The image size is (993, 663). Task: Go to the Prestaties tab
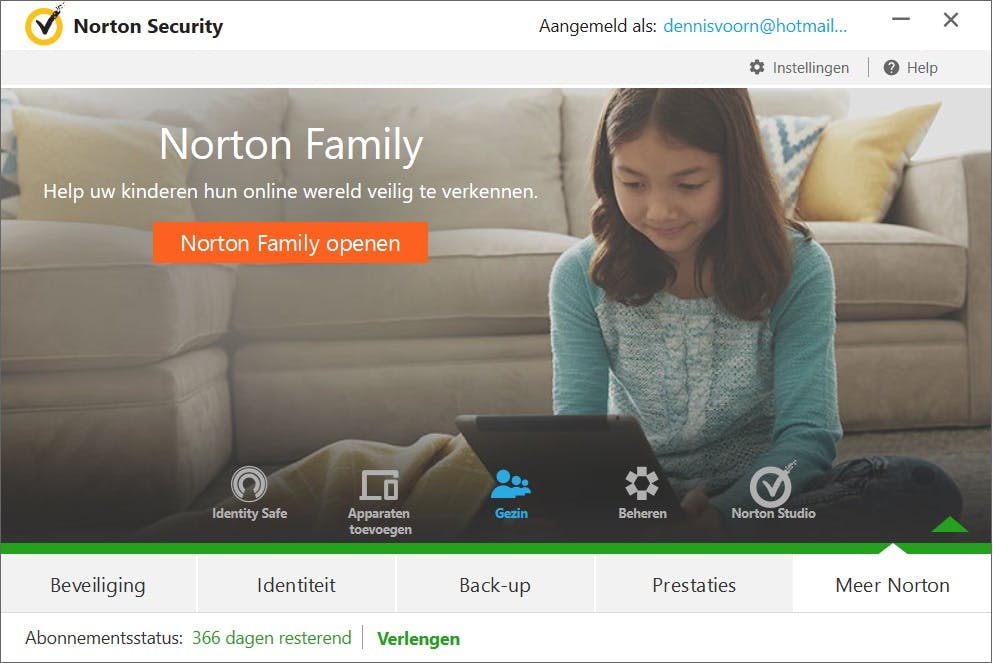(x=693, y=584)
